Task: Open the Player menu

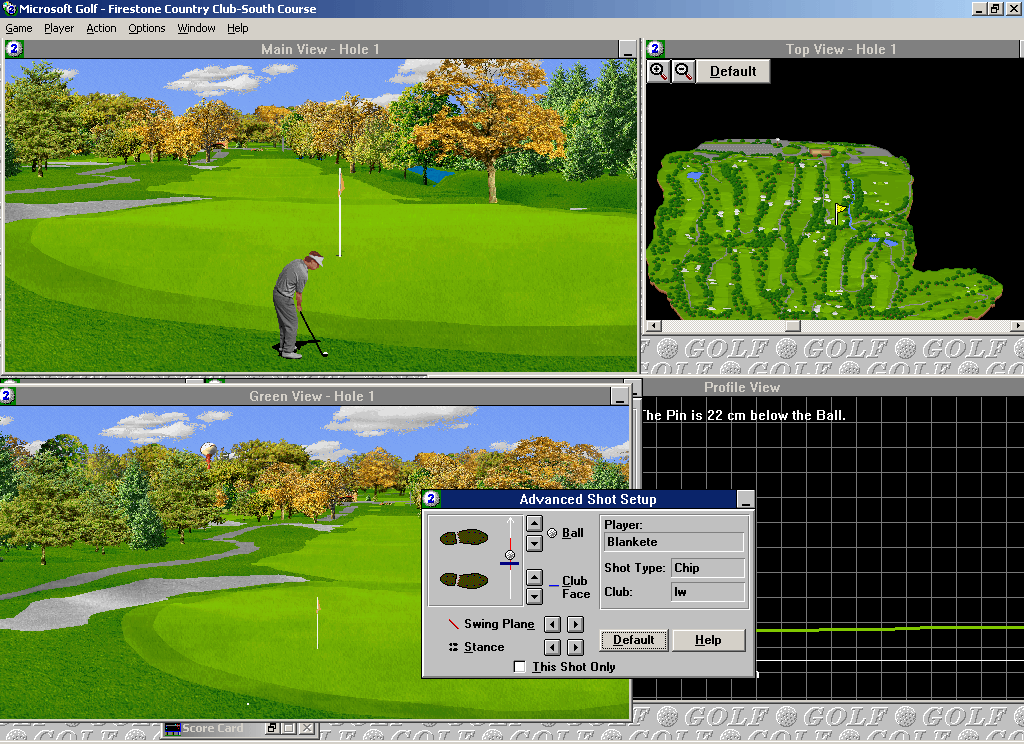Action: coord(59,28)
